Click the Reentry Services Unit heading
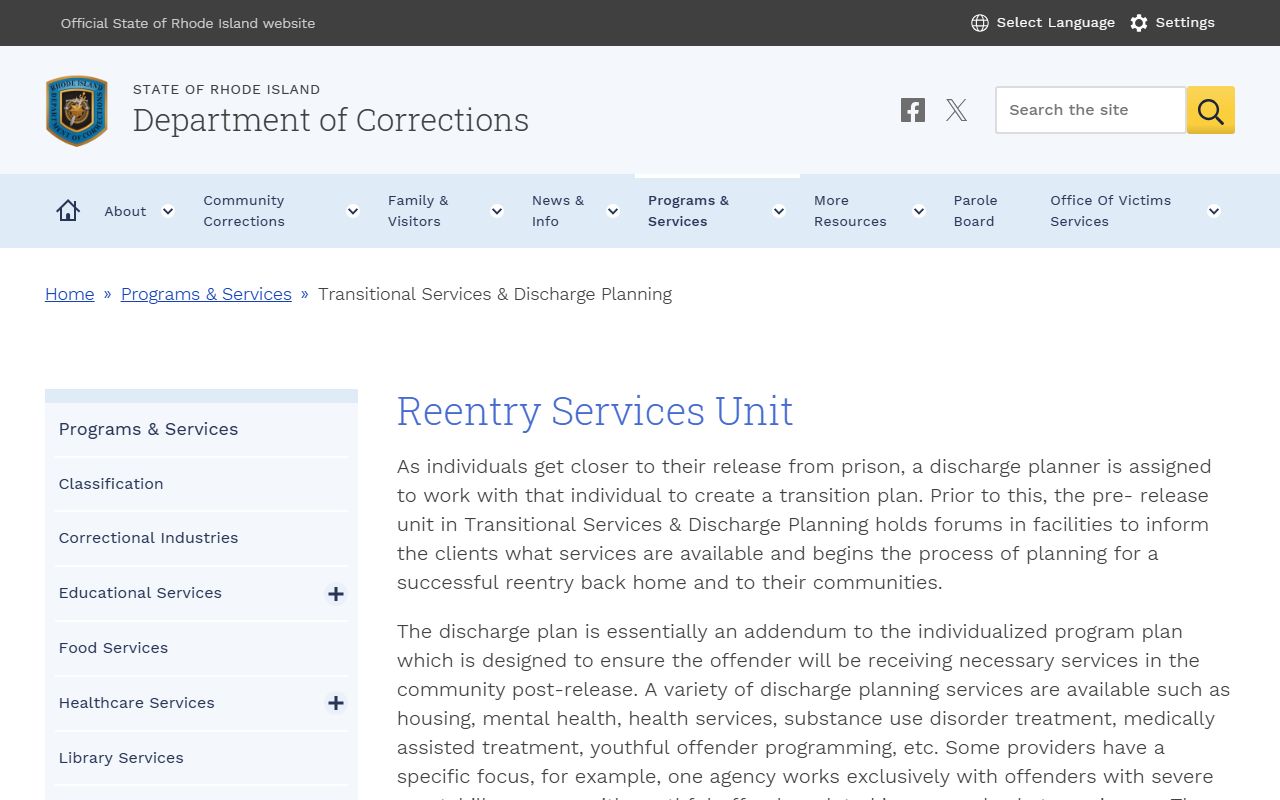The width and height of the screenshot is (1280, 800). click(x=595, y=411)
